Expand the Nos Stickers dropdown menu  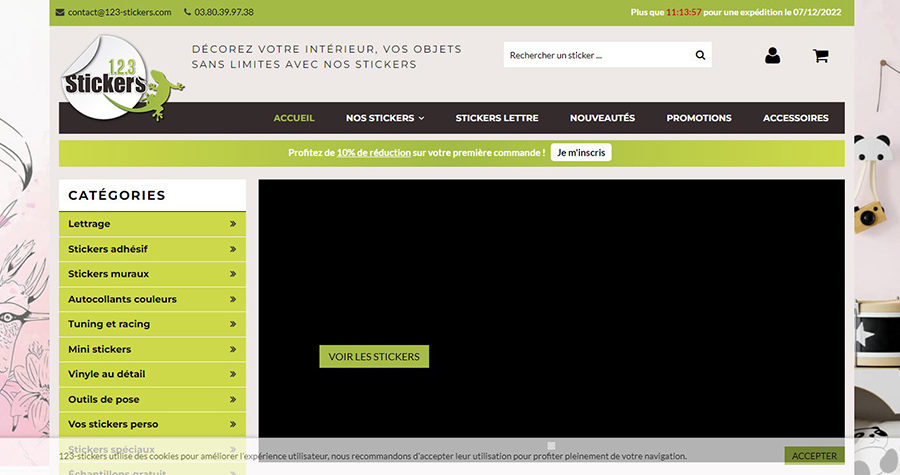[385, 118]
